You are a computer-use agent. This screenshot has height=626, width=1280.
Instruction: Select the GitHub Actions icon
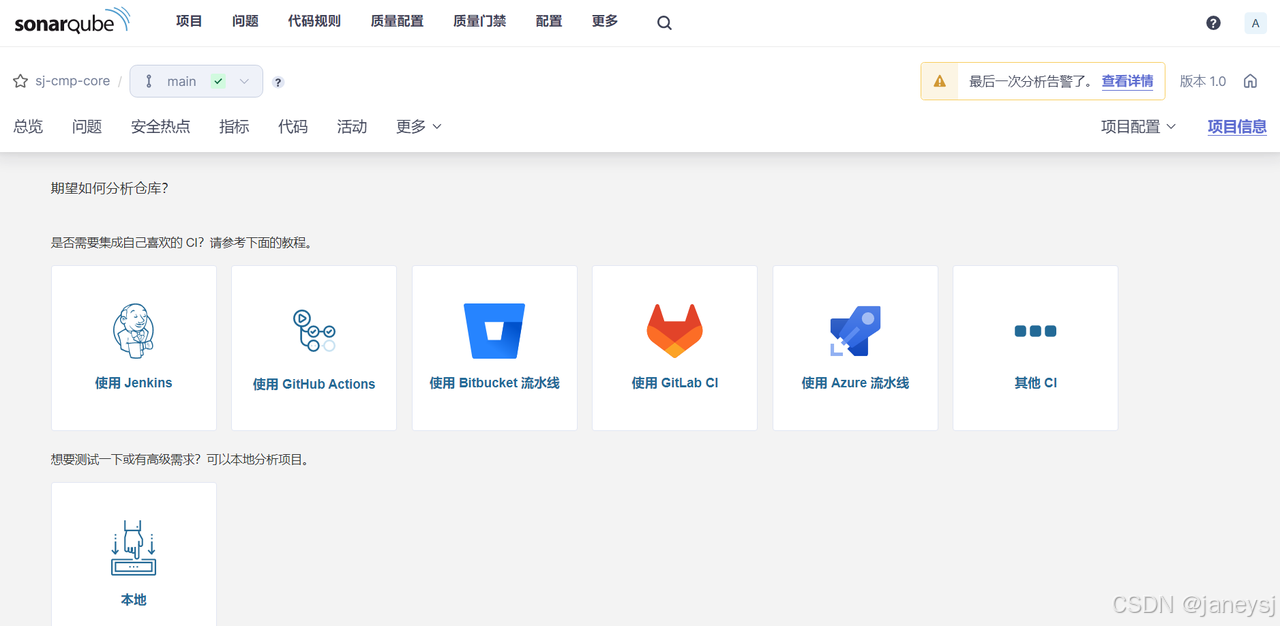(x=314, y=330)
